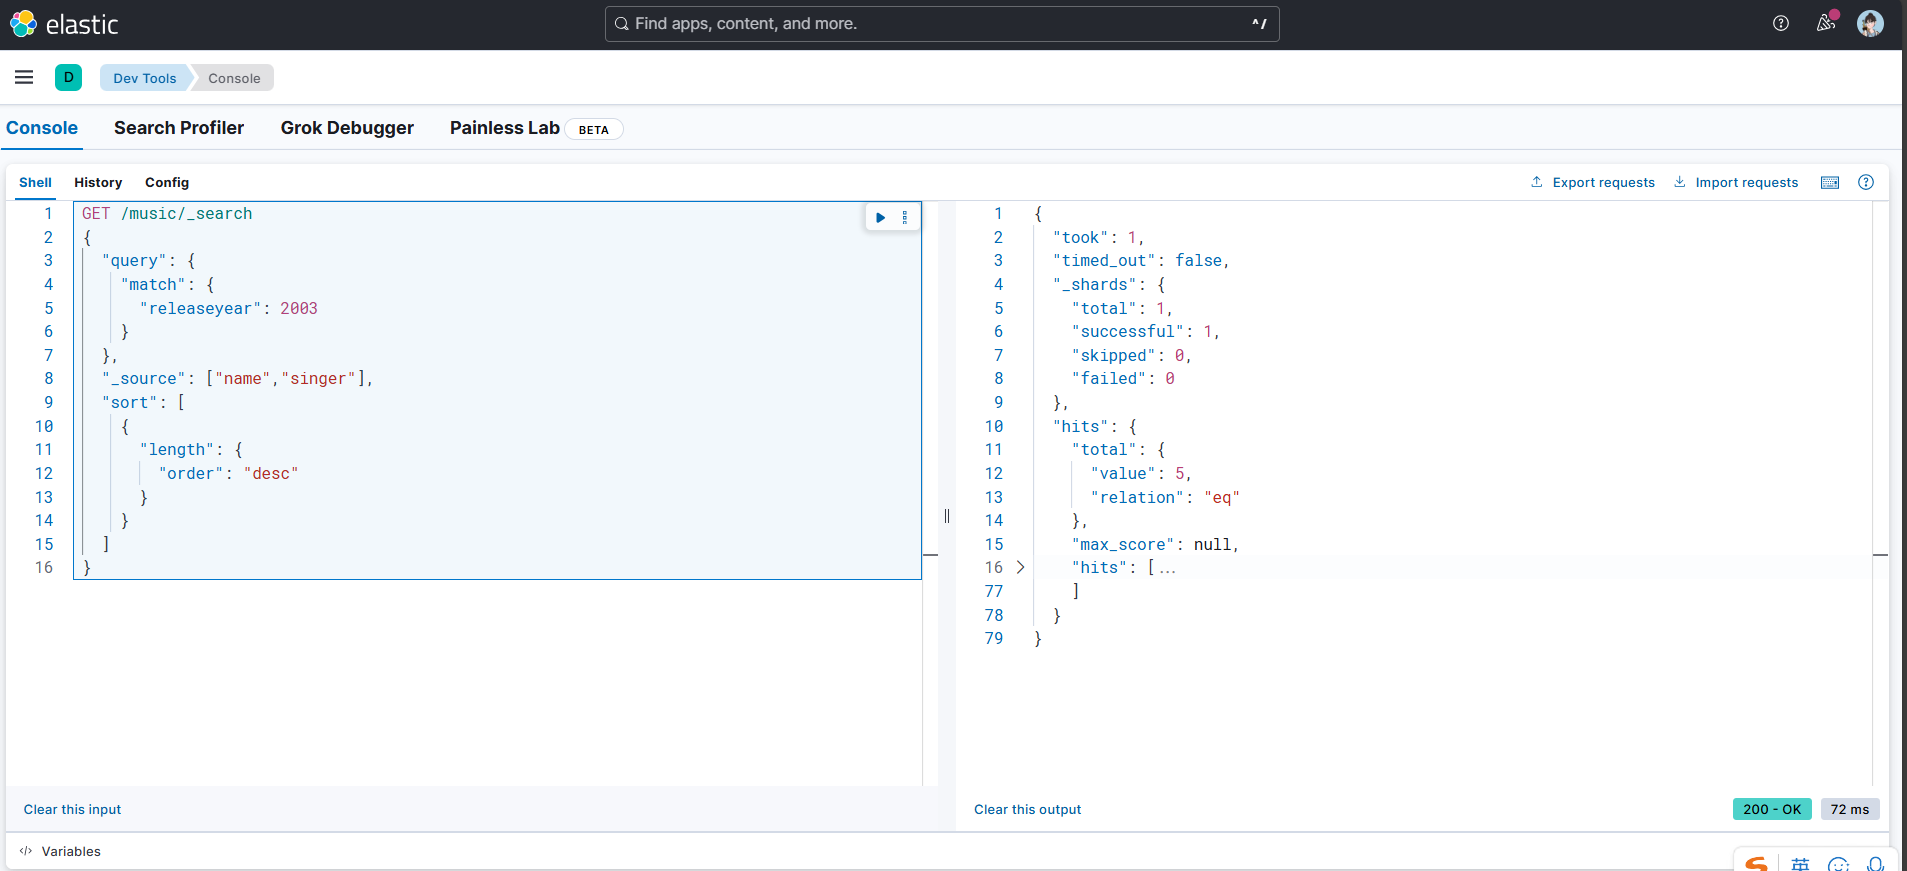This screenshot has width=1907, height=871.
Task: Click the Elastic logo
Action: pos(64,24)
